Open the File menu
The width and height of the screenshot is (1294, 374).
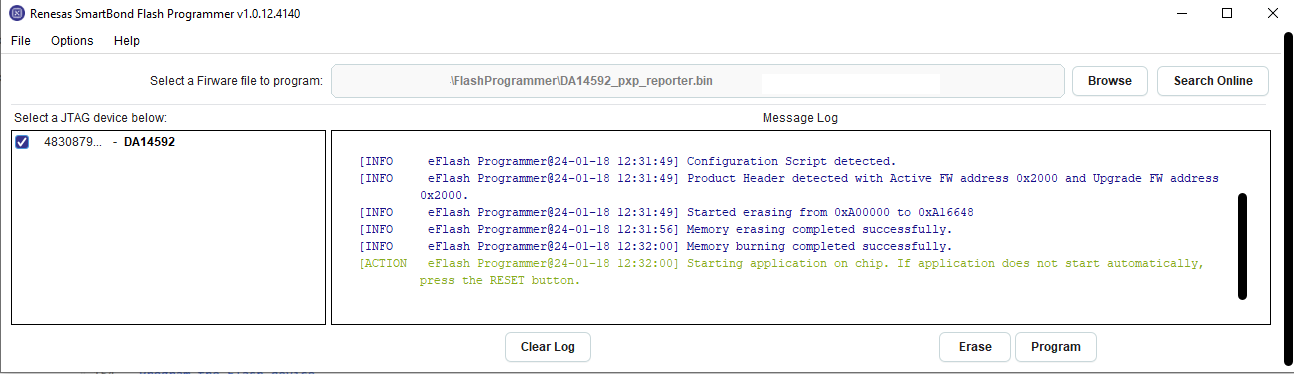(21, 41)
